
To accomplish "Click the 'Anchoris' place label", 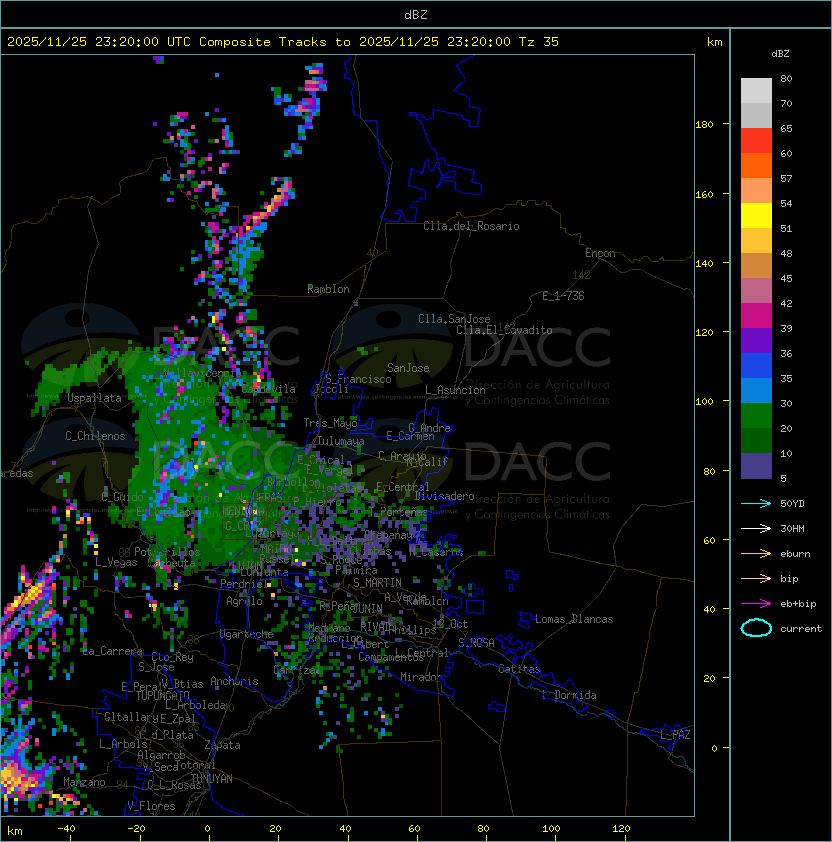I will (234, 681).
